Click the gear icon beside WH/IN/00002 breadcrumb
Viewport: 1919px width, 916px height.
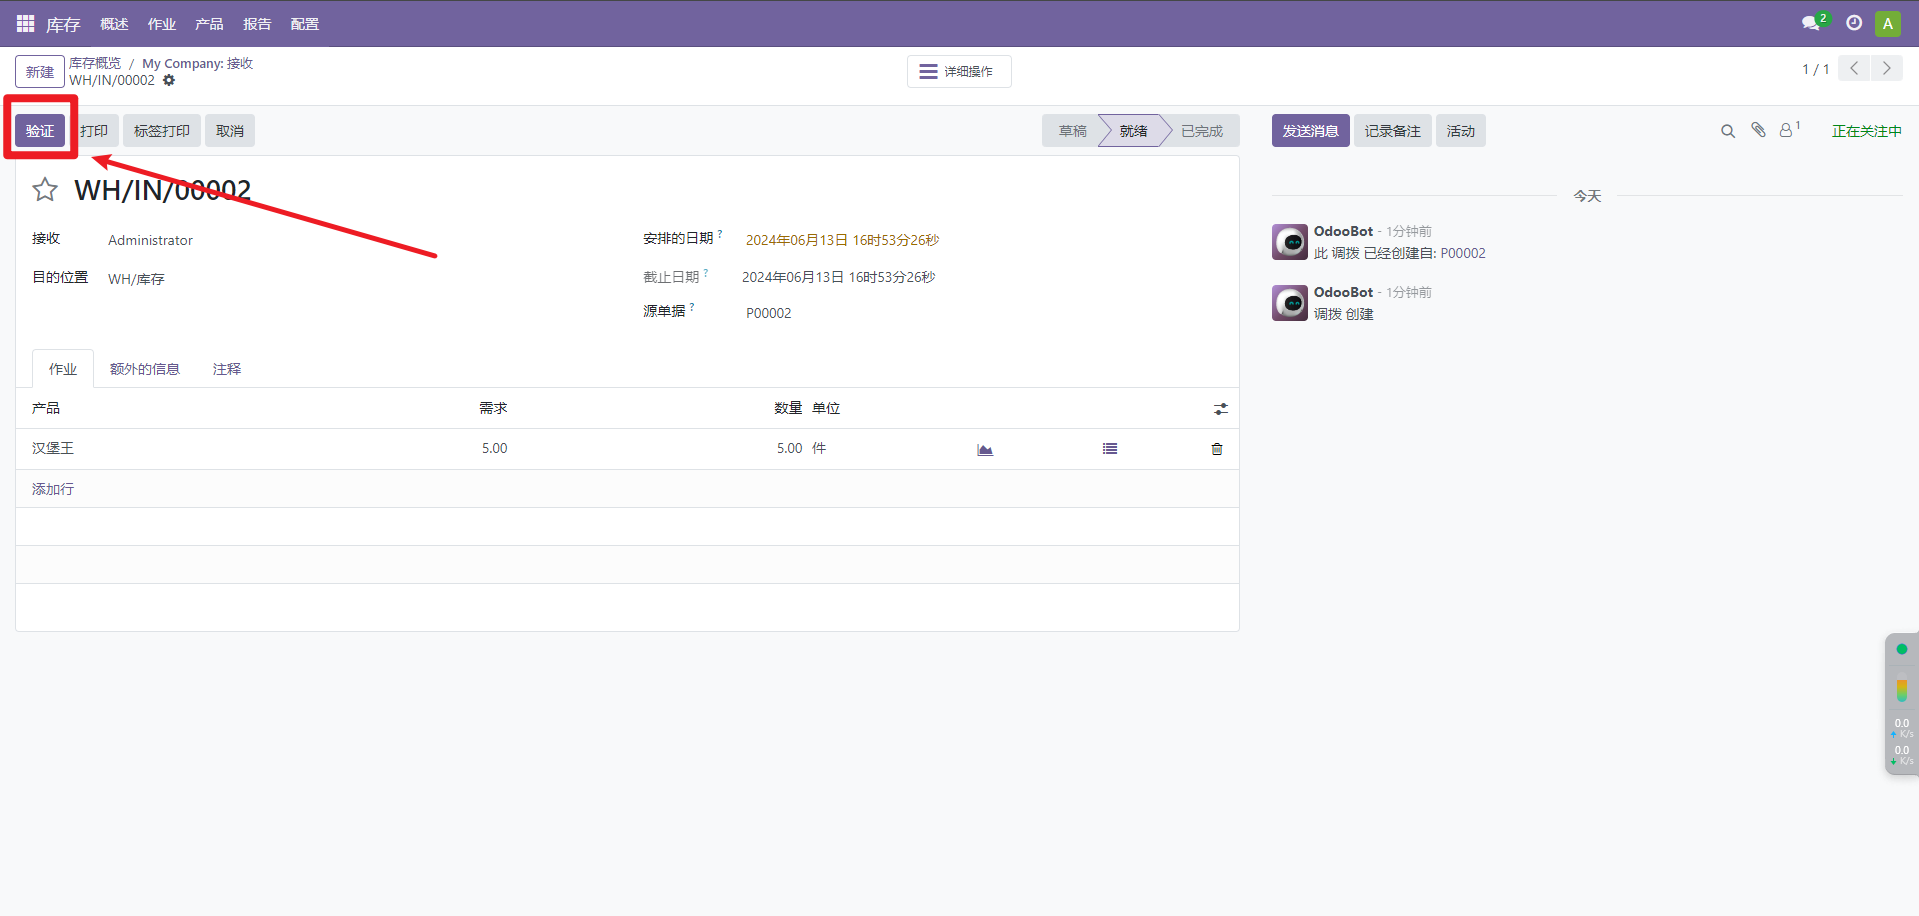tap(169, 80)
